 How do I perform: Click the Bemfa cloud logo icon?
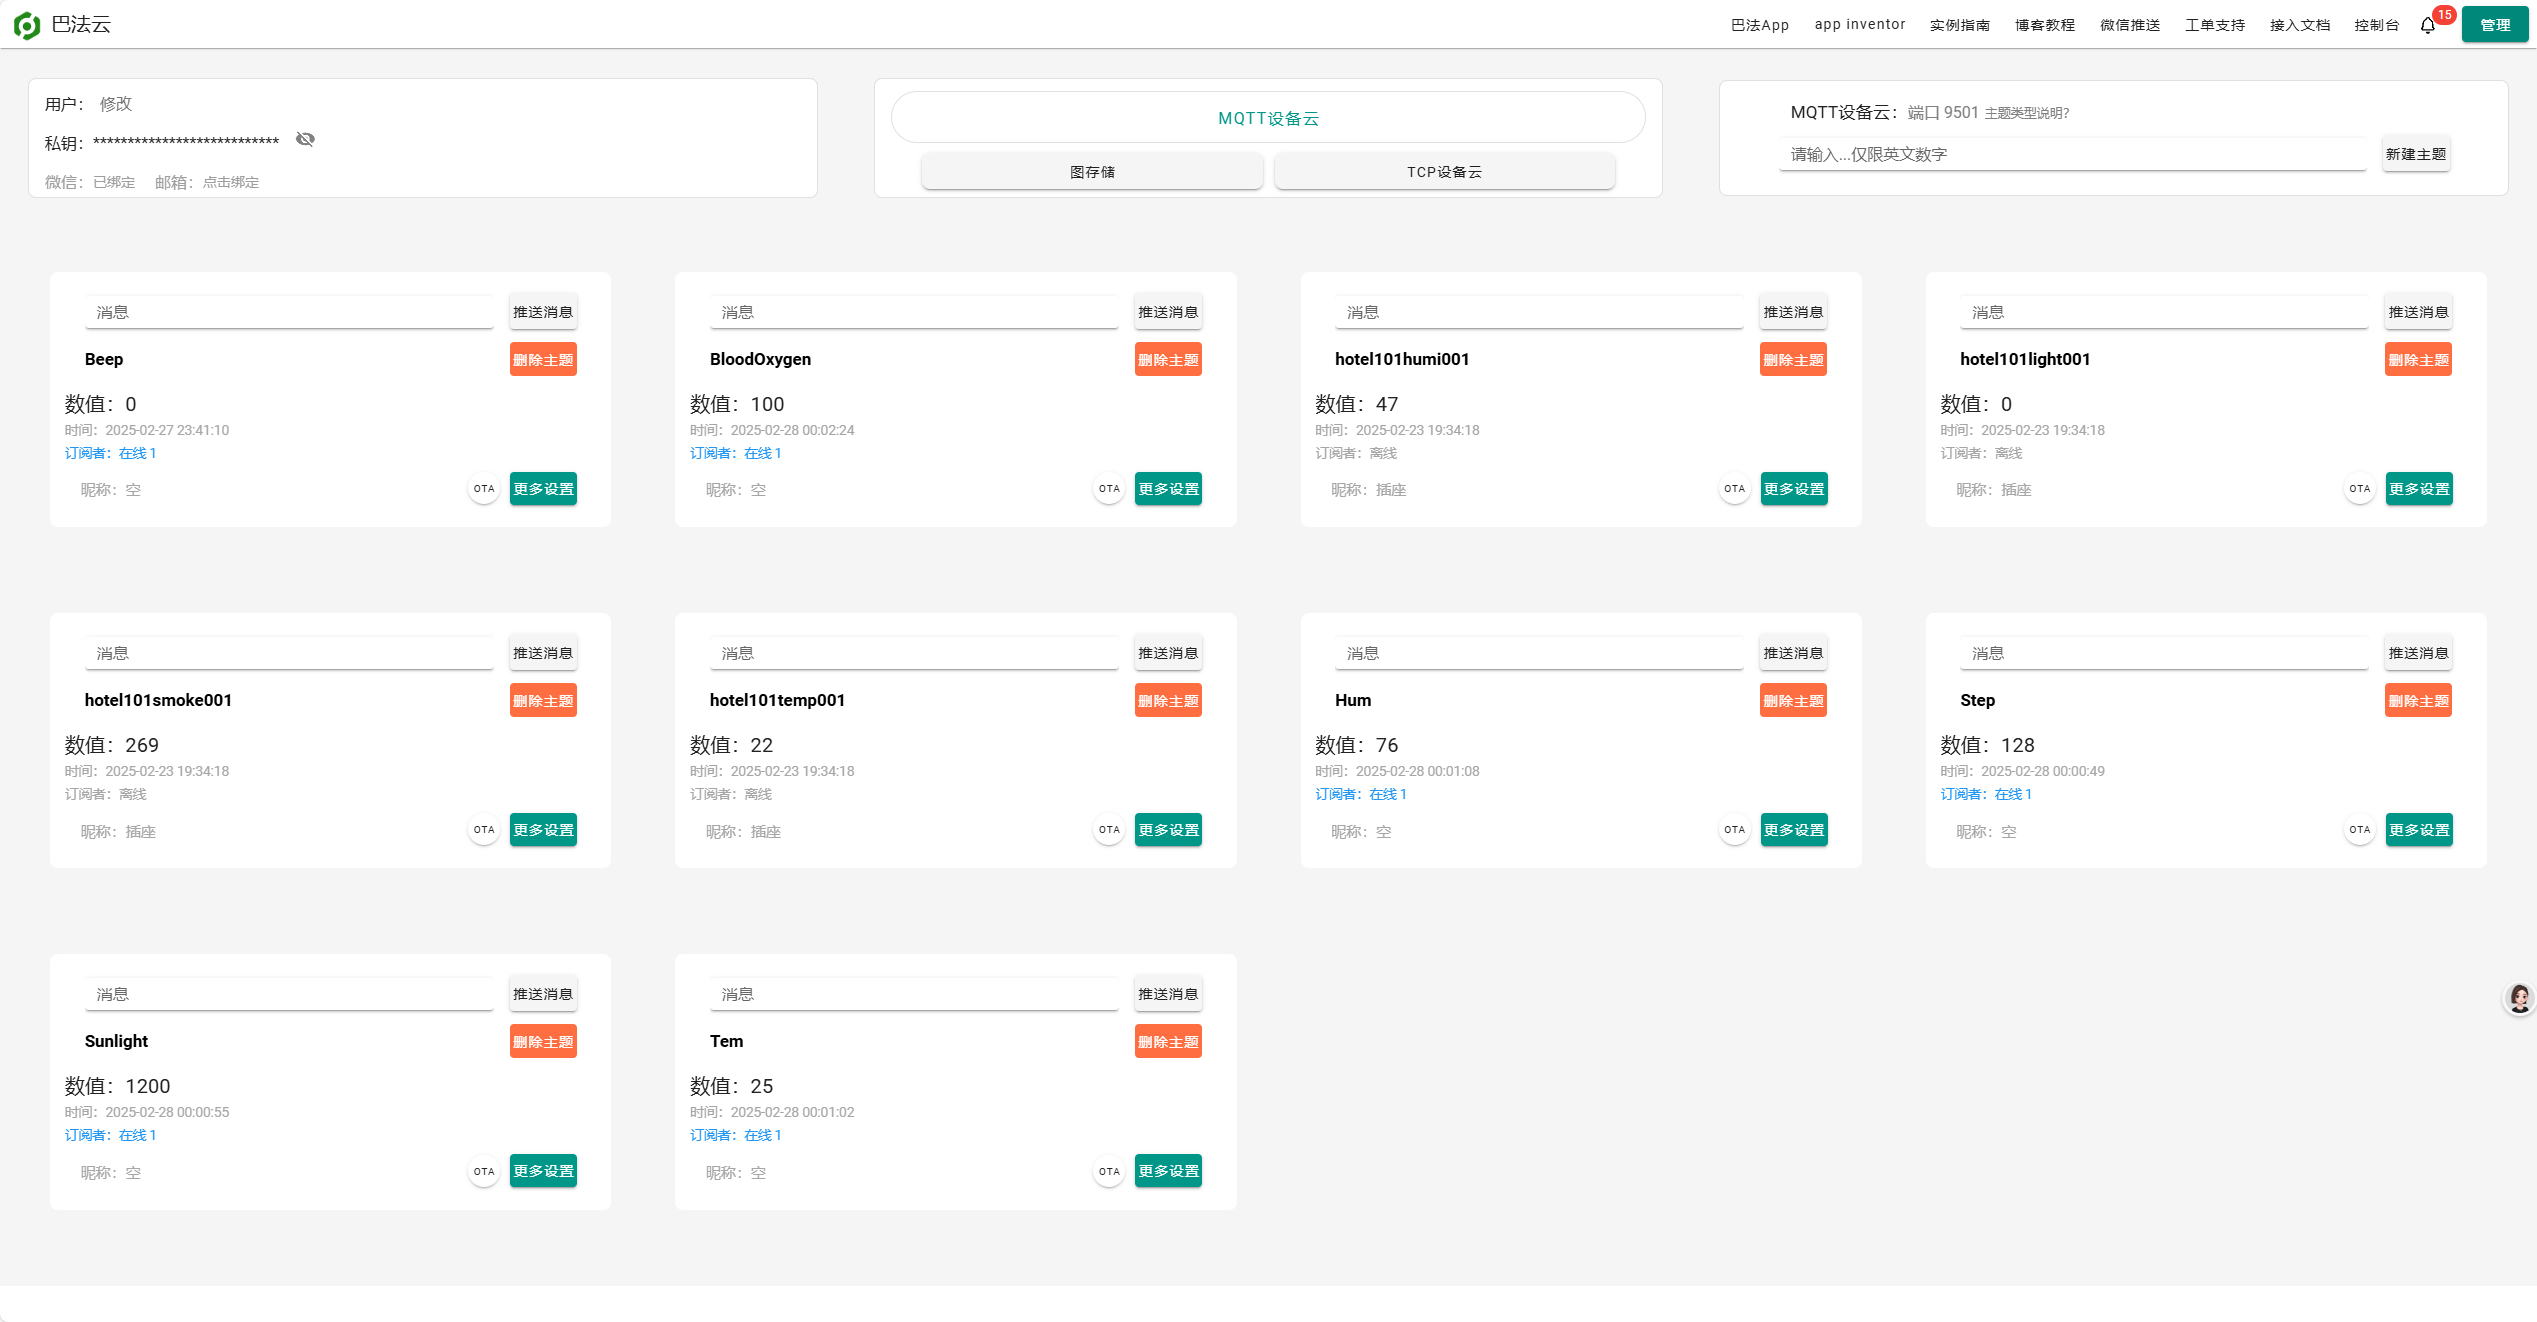[27, 25]
